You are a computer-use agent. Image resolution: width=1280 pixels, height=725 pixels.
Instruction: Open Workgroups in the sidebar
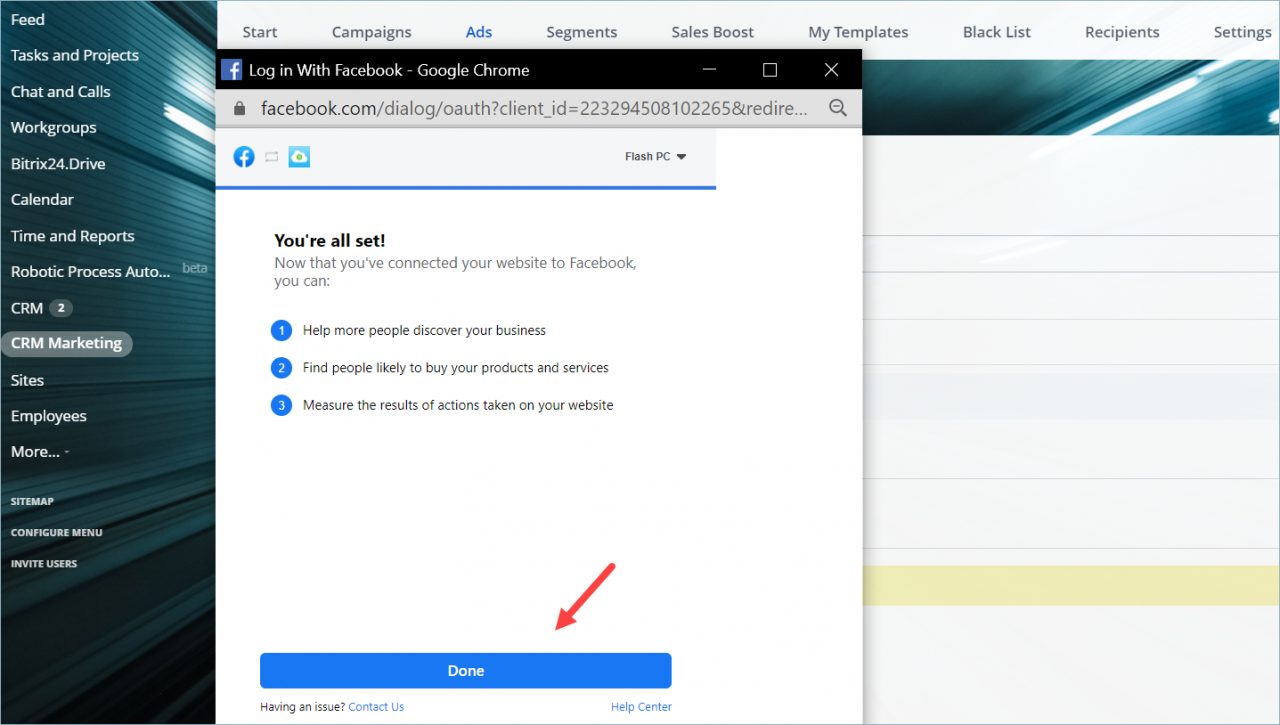[54, 127]
